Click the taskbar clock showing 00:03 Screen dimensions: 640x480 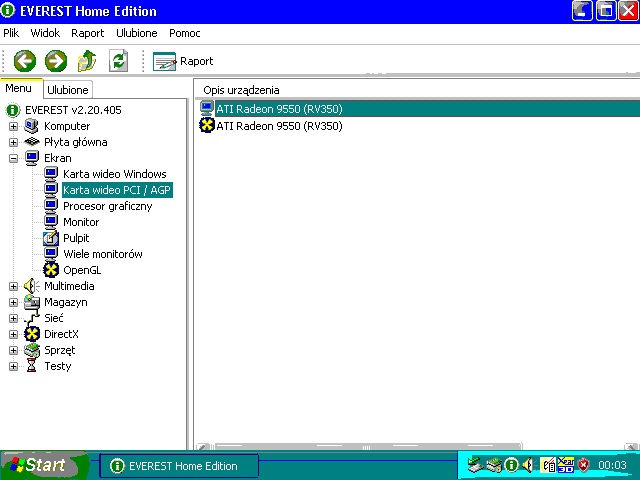[x=612, y=465]
